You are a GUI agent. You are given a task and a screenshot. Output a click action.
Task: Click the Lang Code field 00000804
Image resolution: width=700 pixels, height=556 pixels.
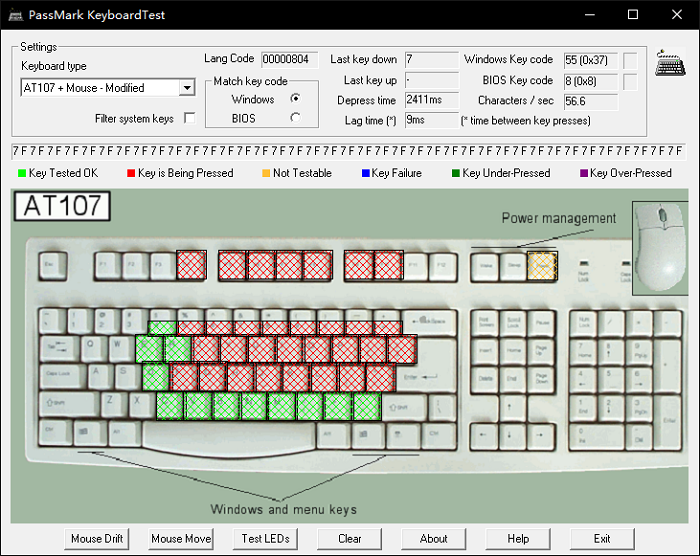290,59
